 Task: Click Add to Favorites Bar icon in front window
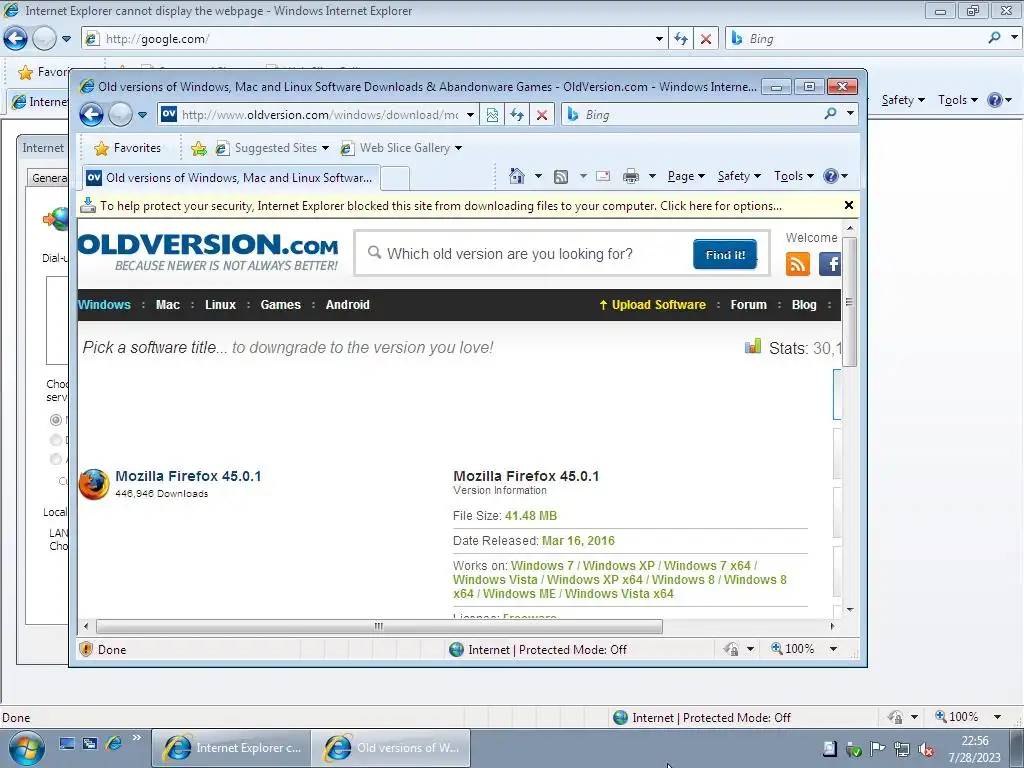pos(199,148)
